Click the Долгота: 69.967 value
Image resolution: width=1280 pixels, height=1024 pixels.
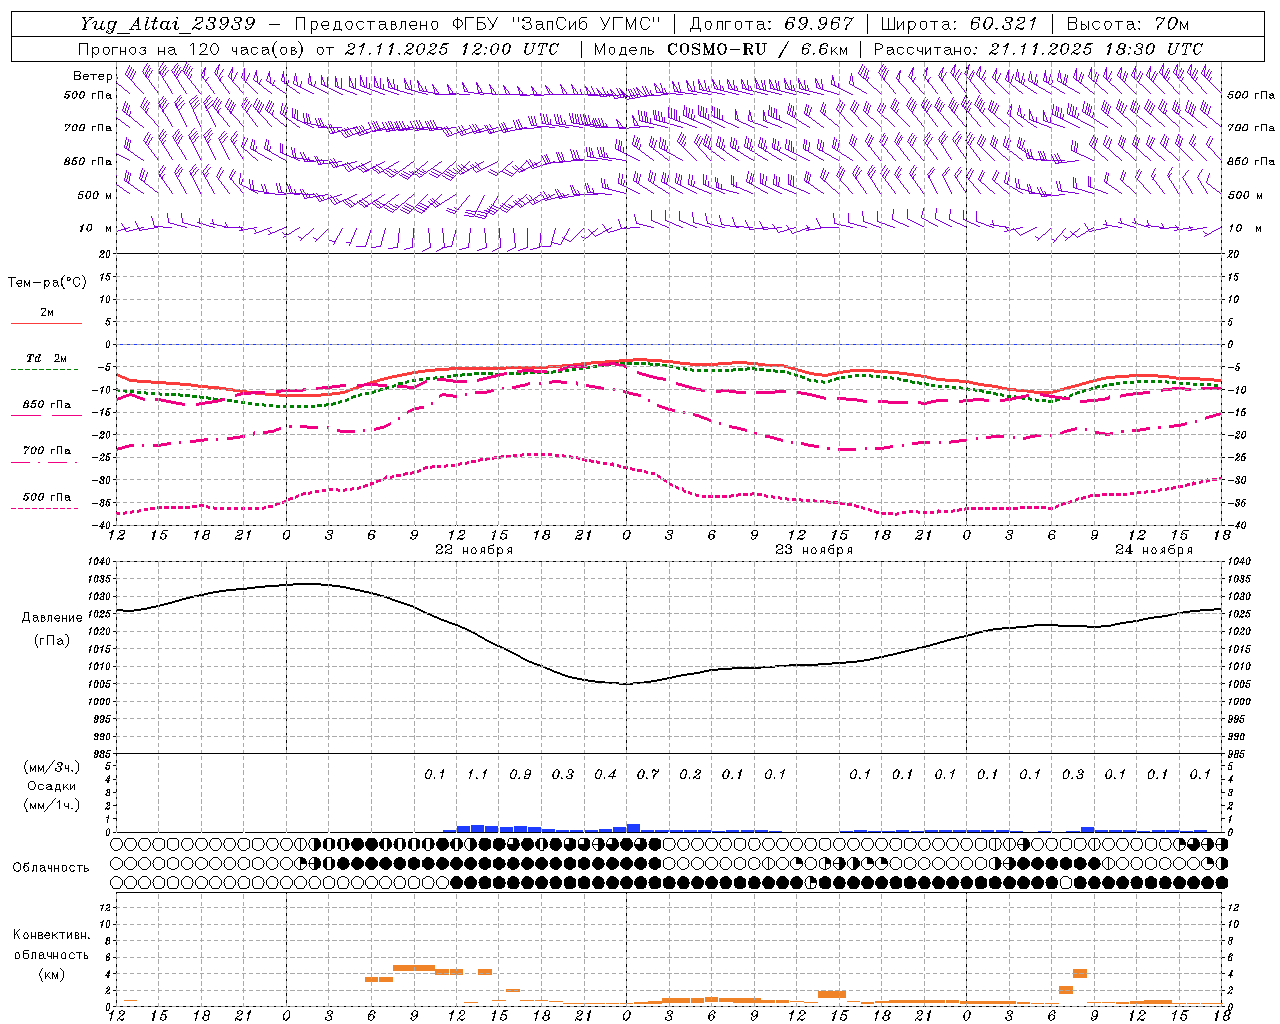click(x=772, y=24)
